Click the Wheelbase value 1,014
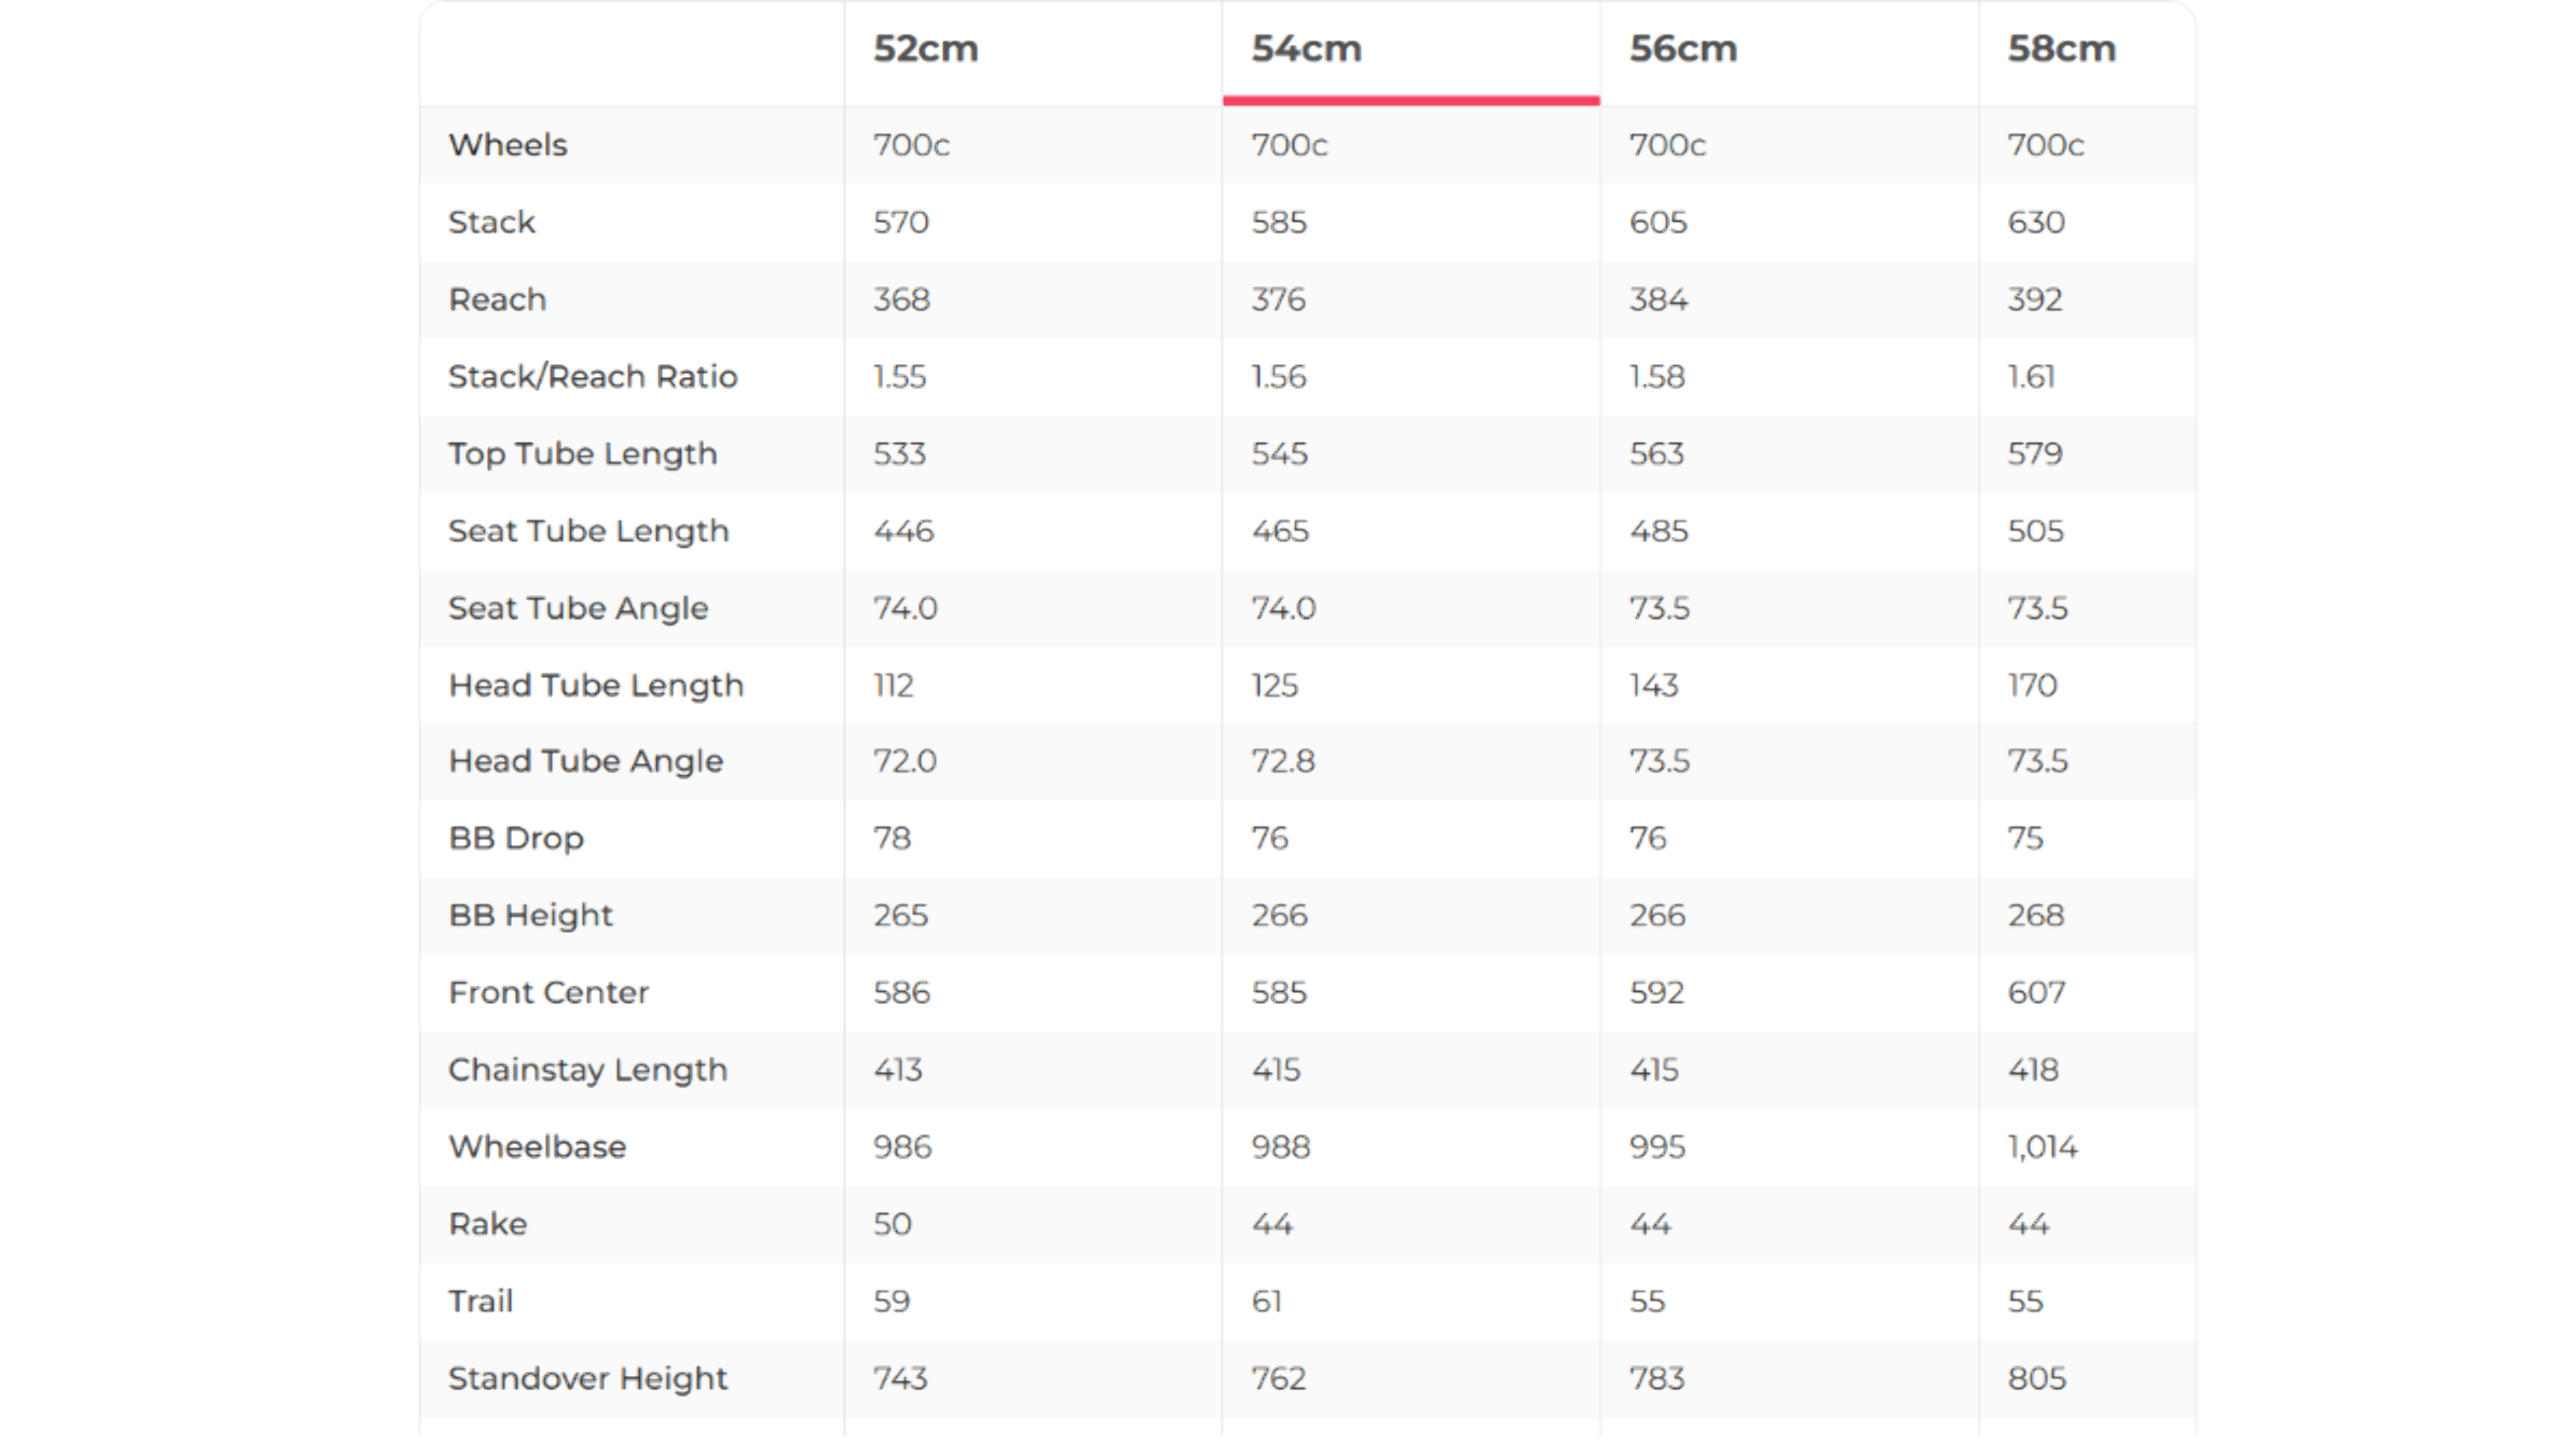This screenshot has height=1450, width=2576. pos(2042,1147)
